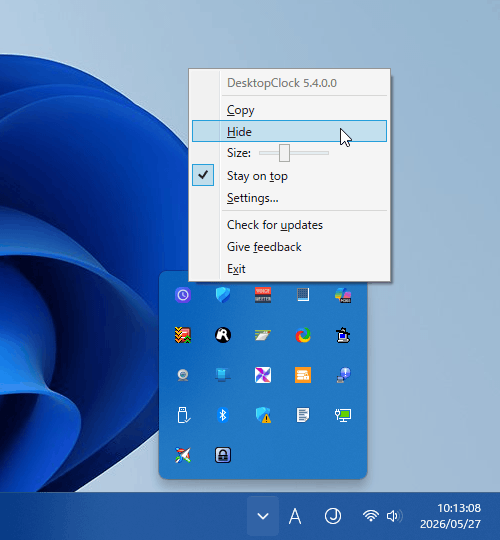Click the purple clock tray icon

pyautogui.click(x=183, y=295)
